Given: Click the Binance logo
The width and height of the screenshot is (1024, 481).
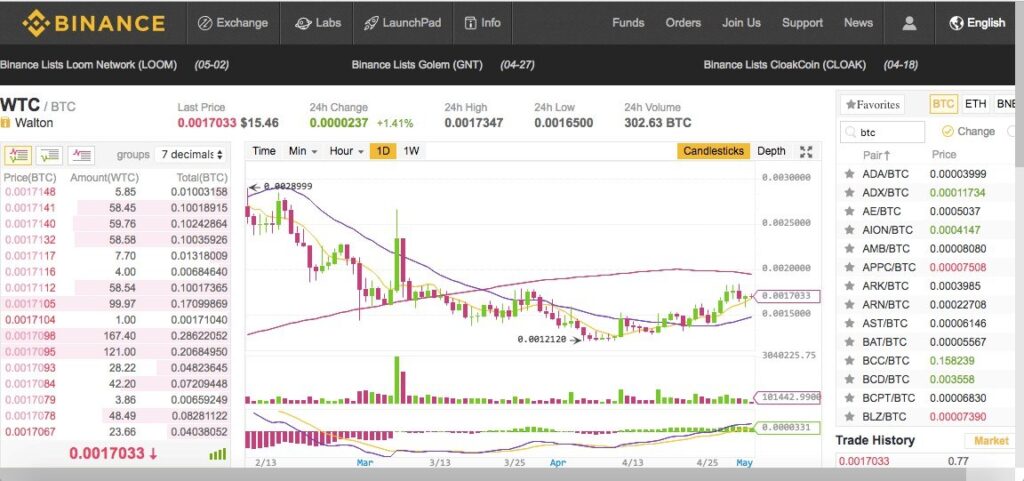Looking at the screenshot, I should pyautogui.click(x=93, y=23).
